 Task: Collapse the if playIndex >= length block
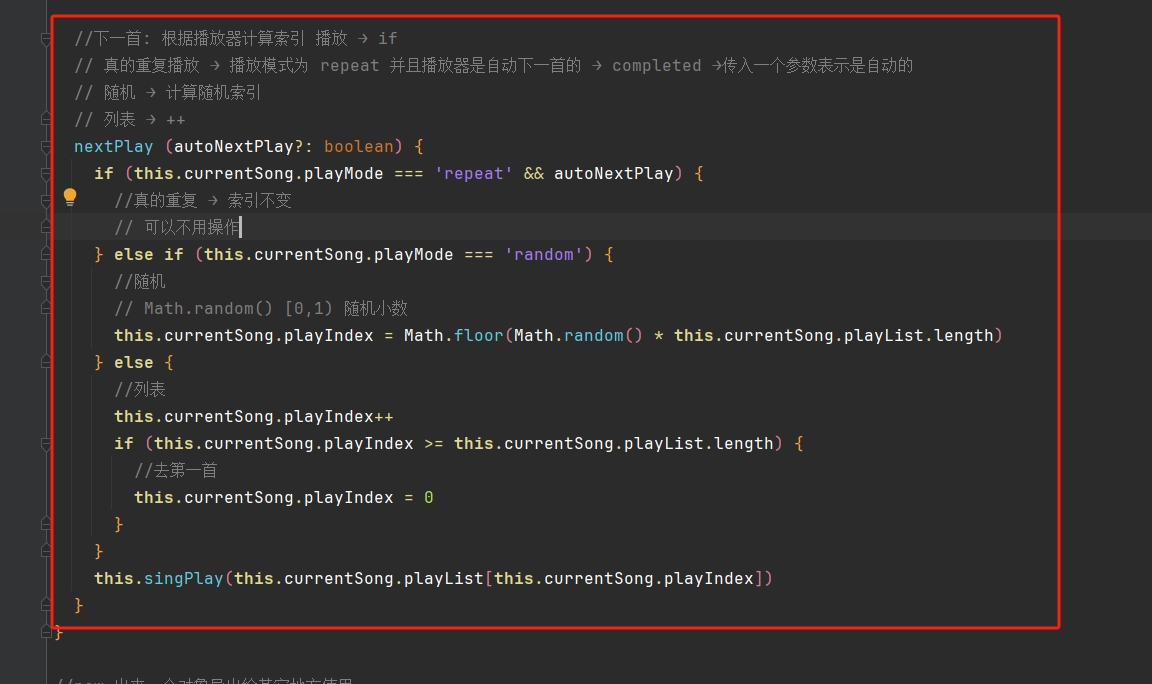pyautogui.click(x=46, y=443)
